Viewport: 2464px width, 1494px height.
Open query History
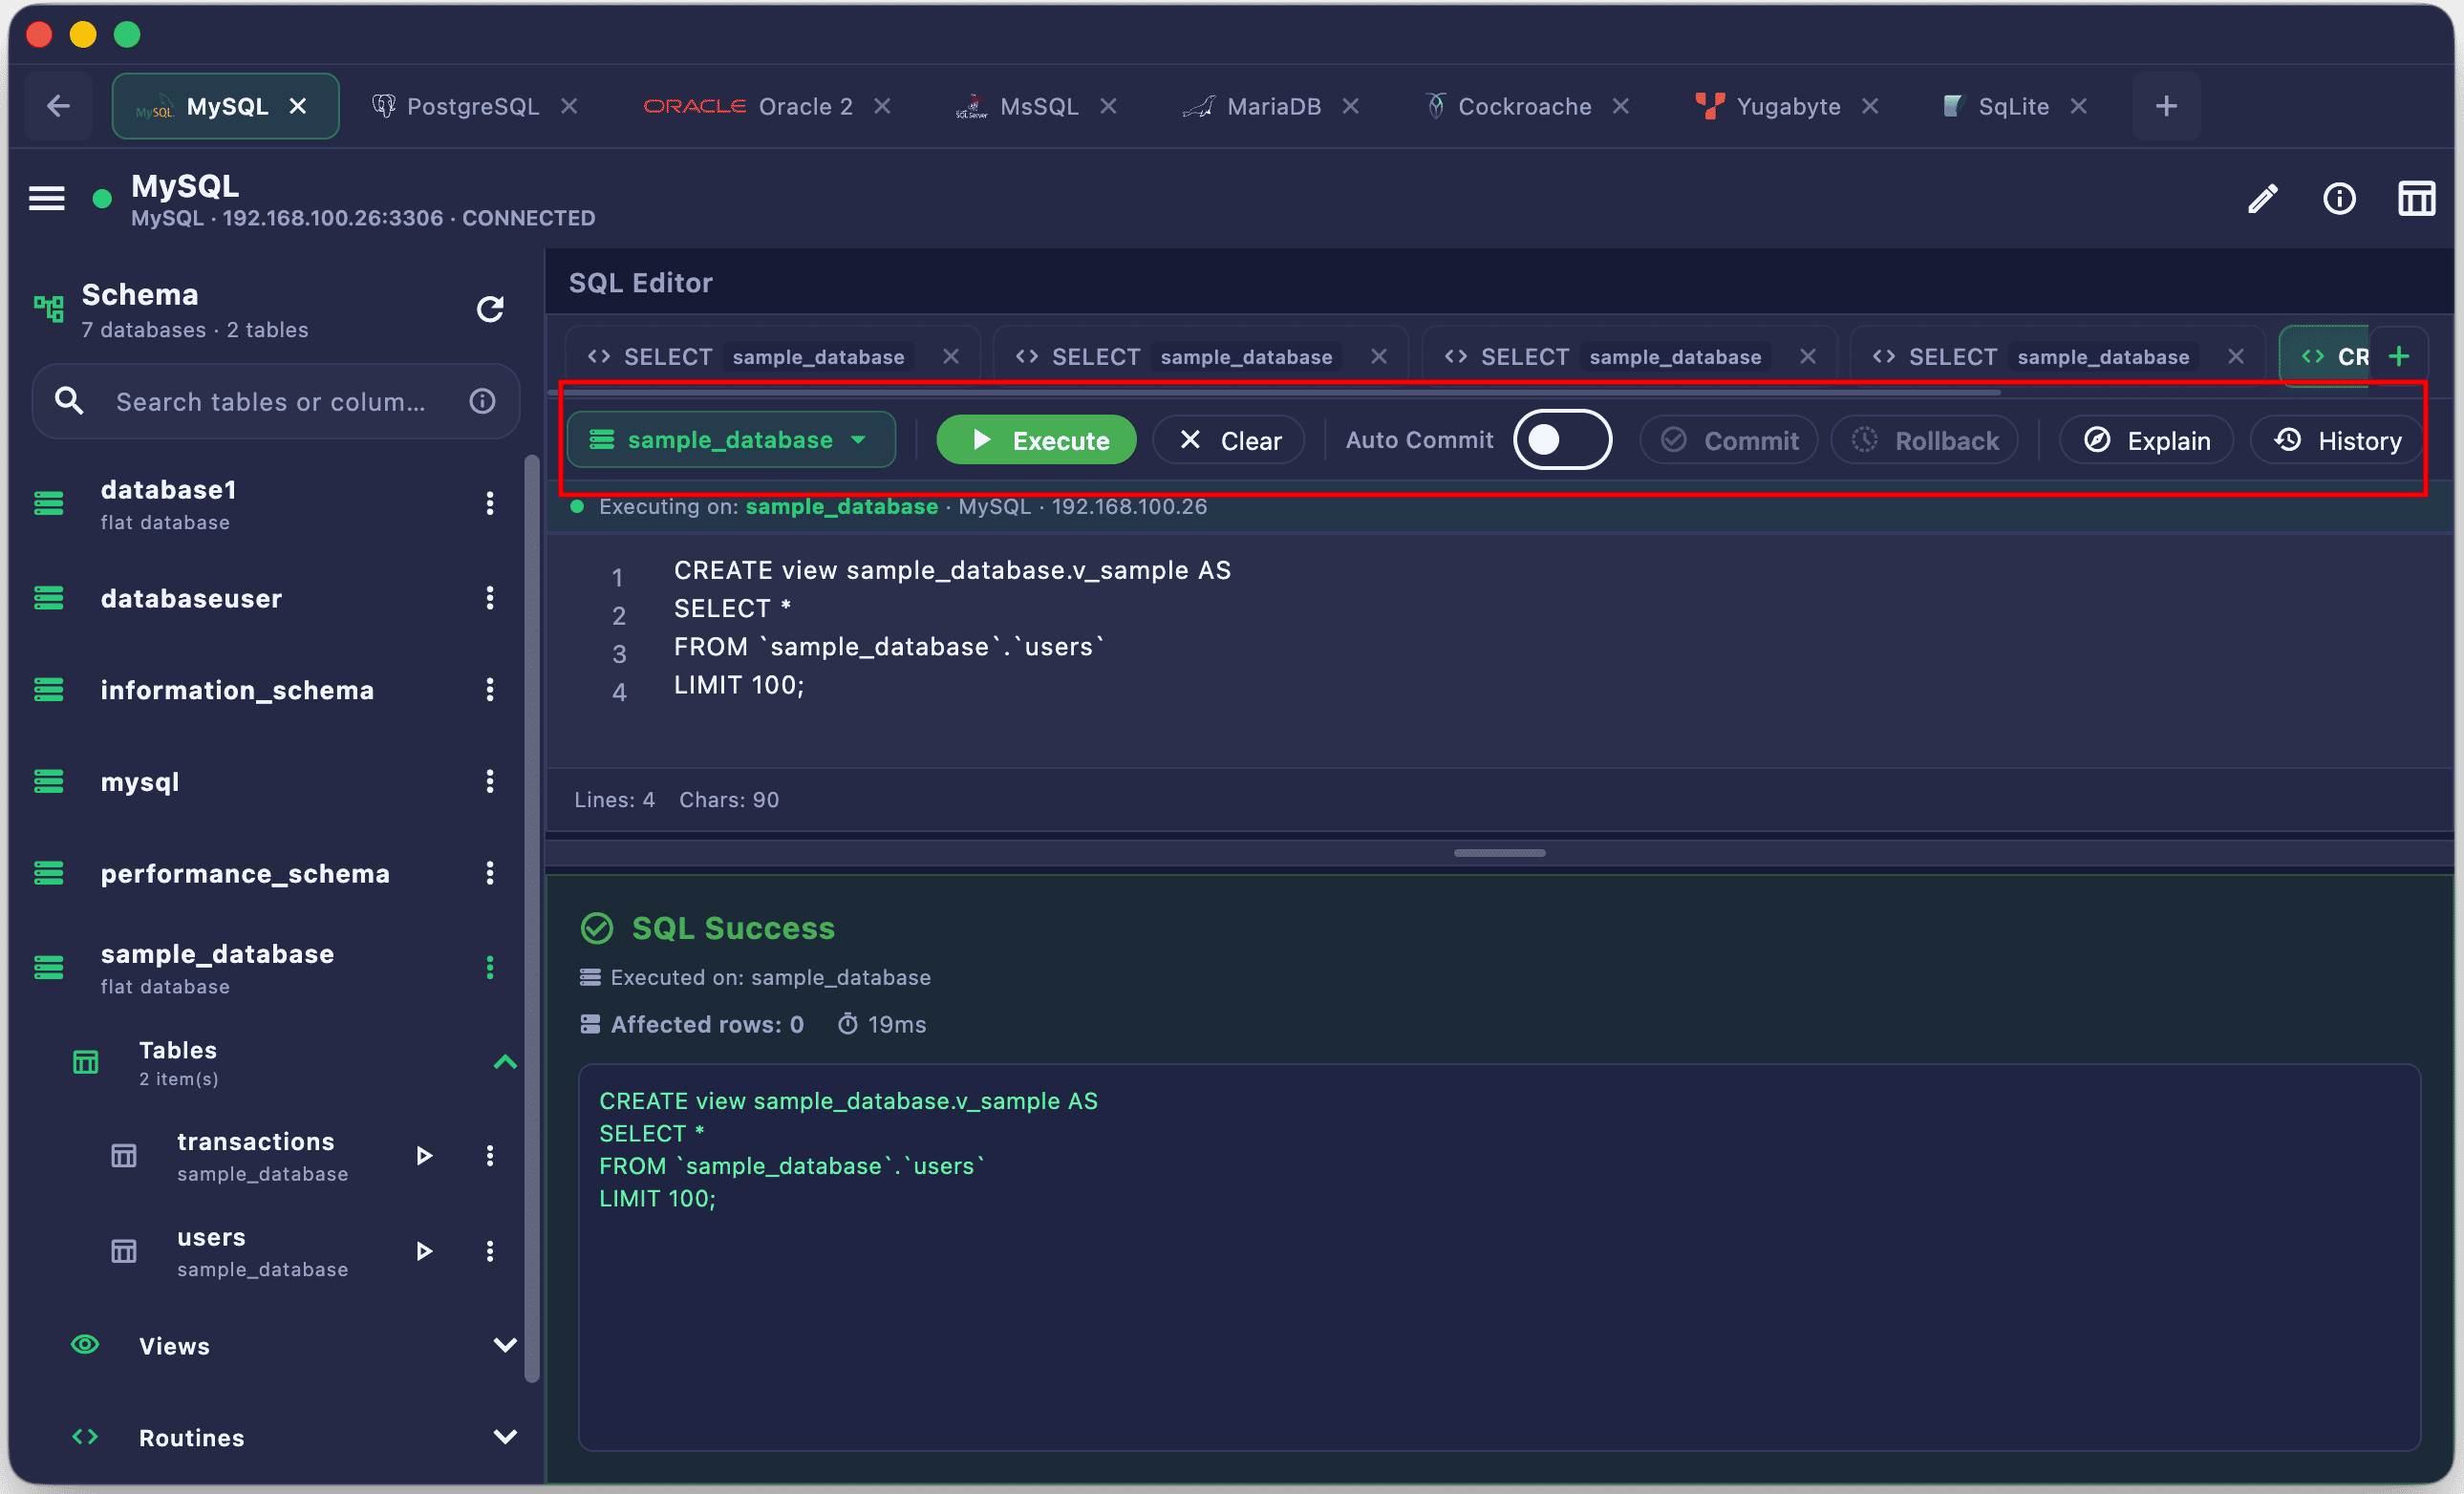click(2336, 441)
